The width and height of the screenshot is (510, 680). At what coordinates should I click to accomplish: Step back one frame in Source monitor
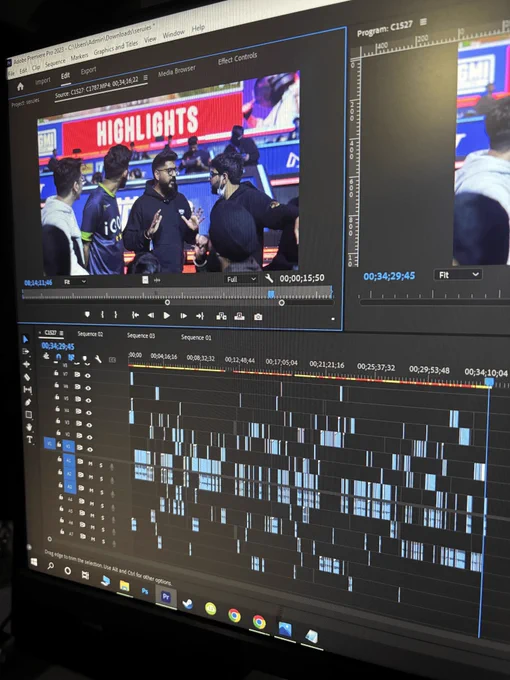(x=150, y=315)
